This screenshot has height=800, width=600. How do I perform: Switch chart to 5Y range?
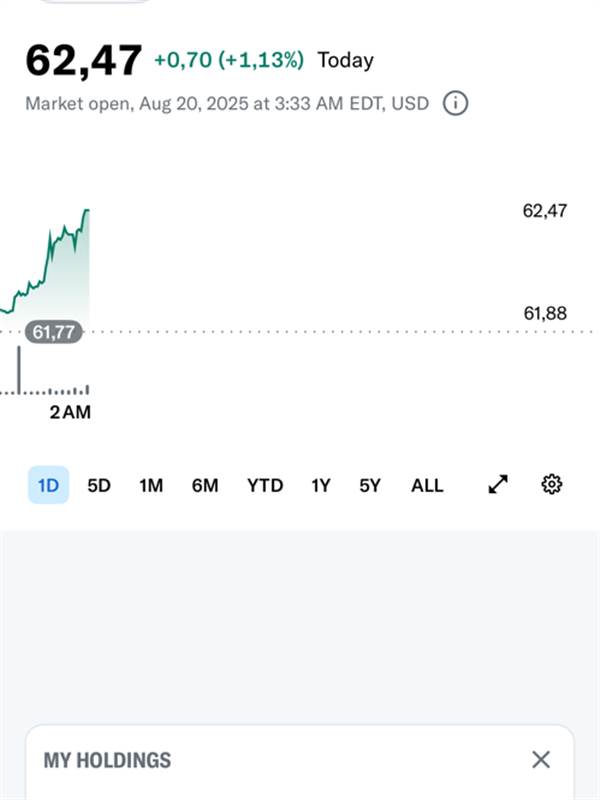pos(370,485)
